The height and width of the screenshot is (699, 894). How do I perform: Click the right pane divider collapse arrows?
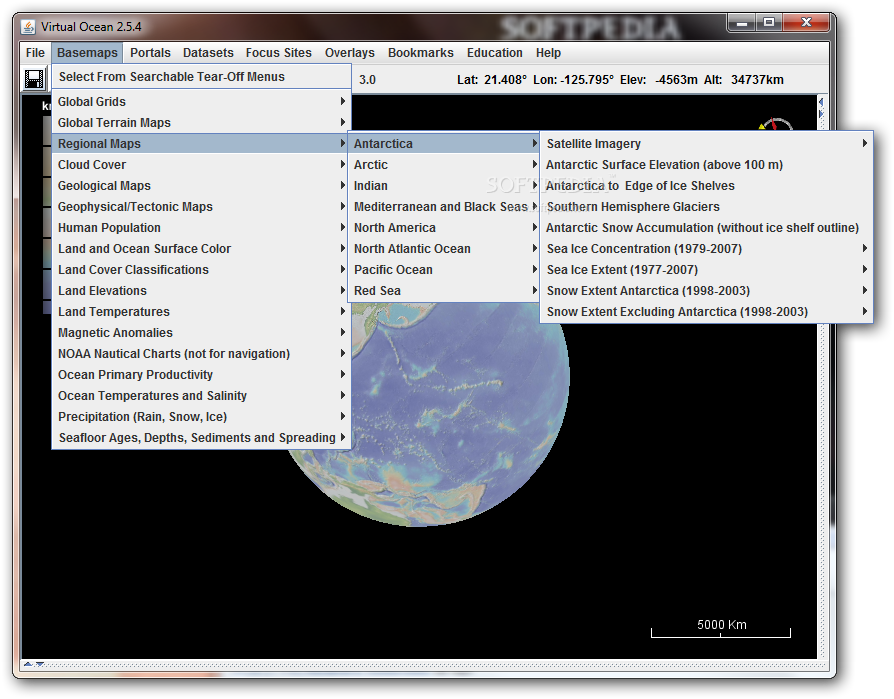[821, 108]
